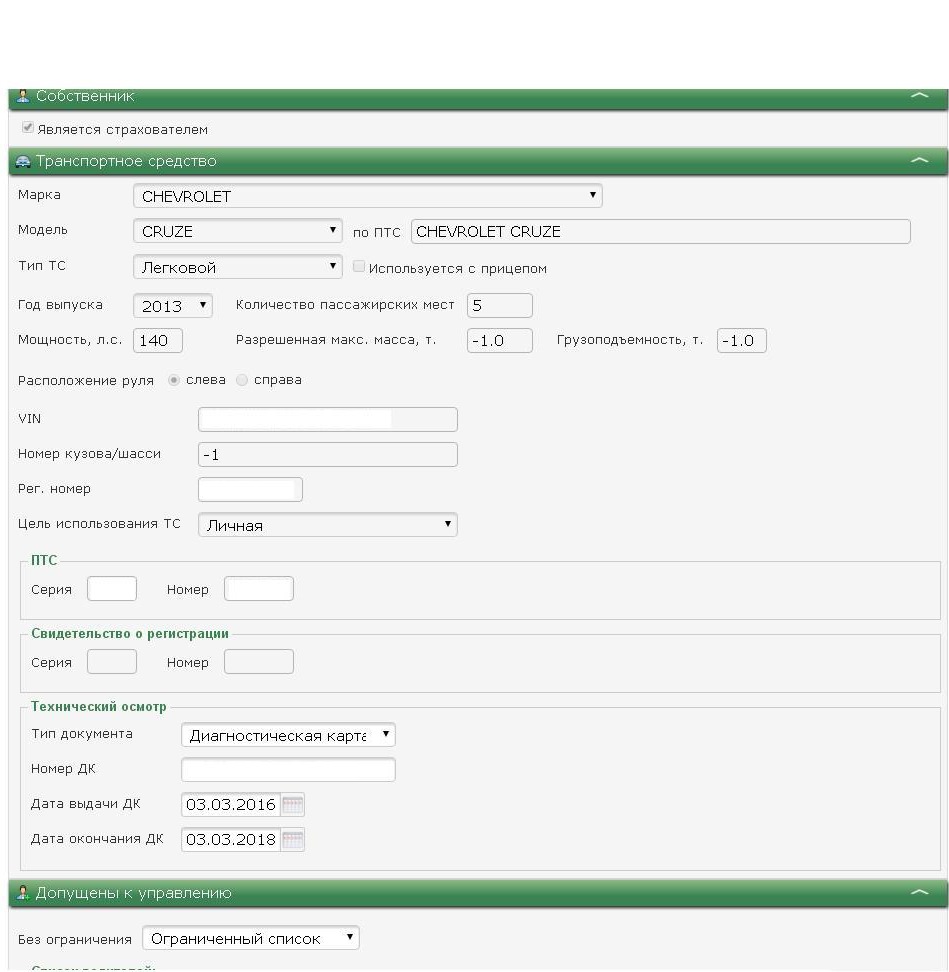Open calendar picker for Дата окончания ДК
The height and width of the screenshot is (972, 949).
[293, 840]
